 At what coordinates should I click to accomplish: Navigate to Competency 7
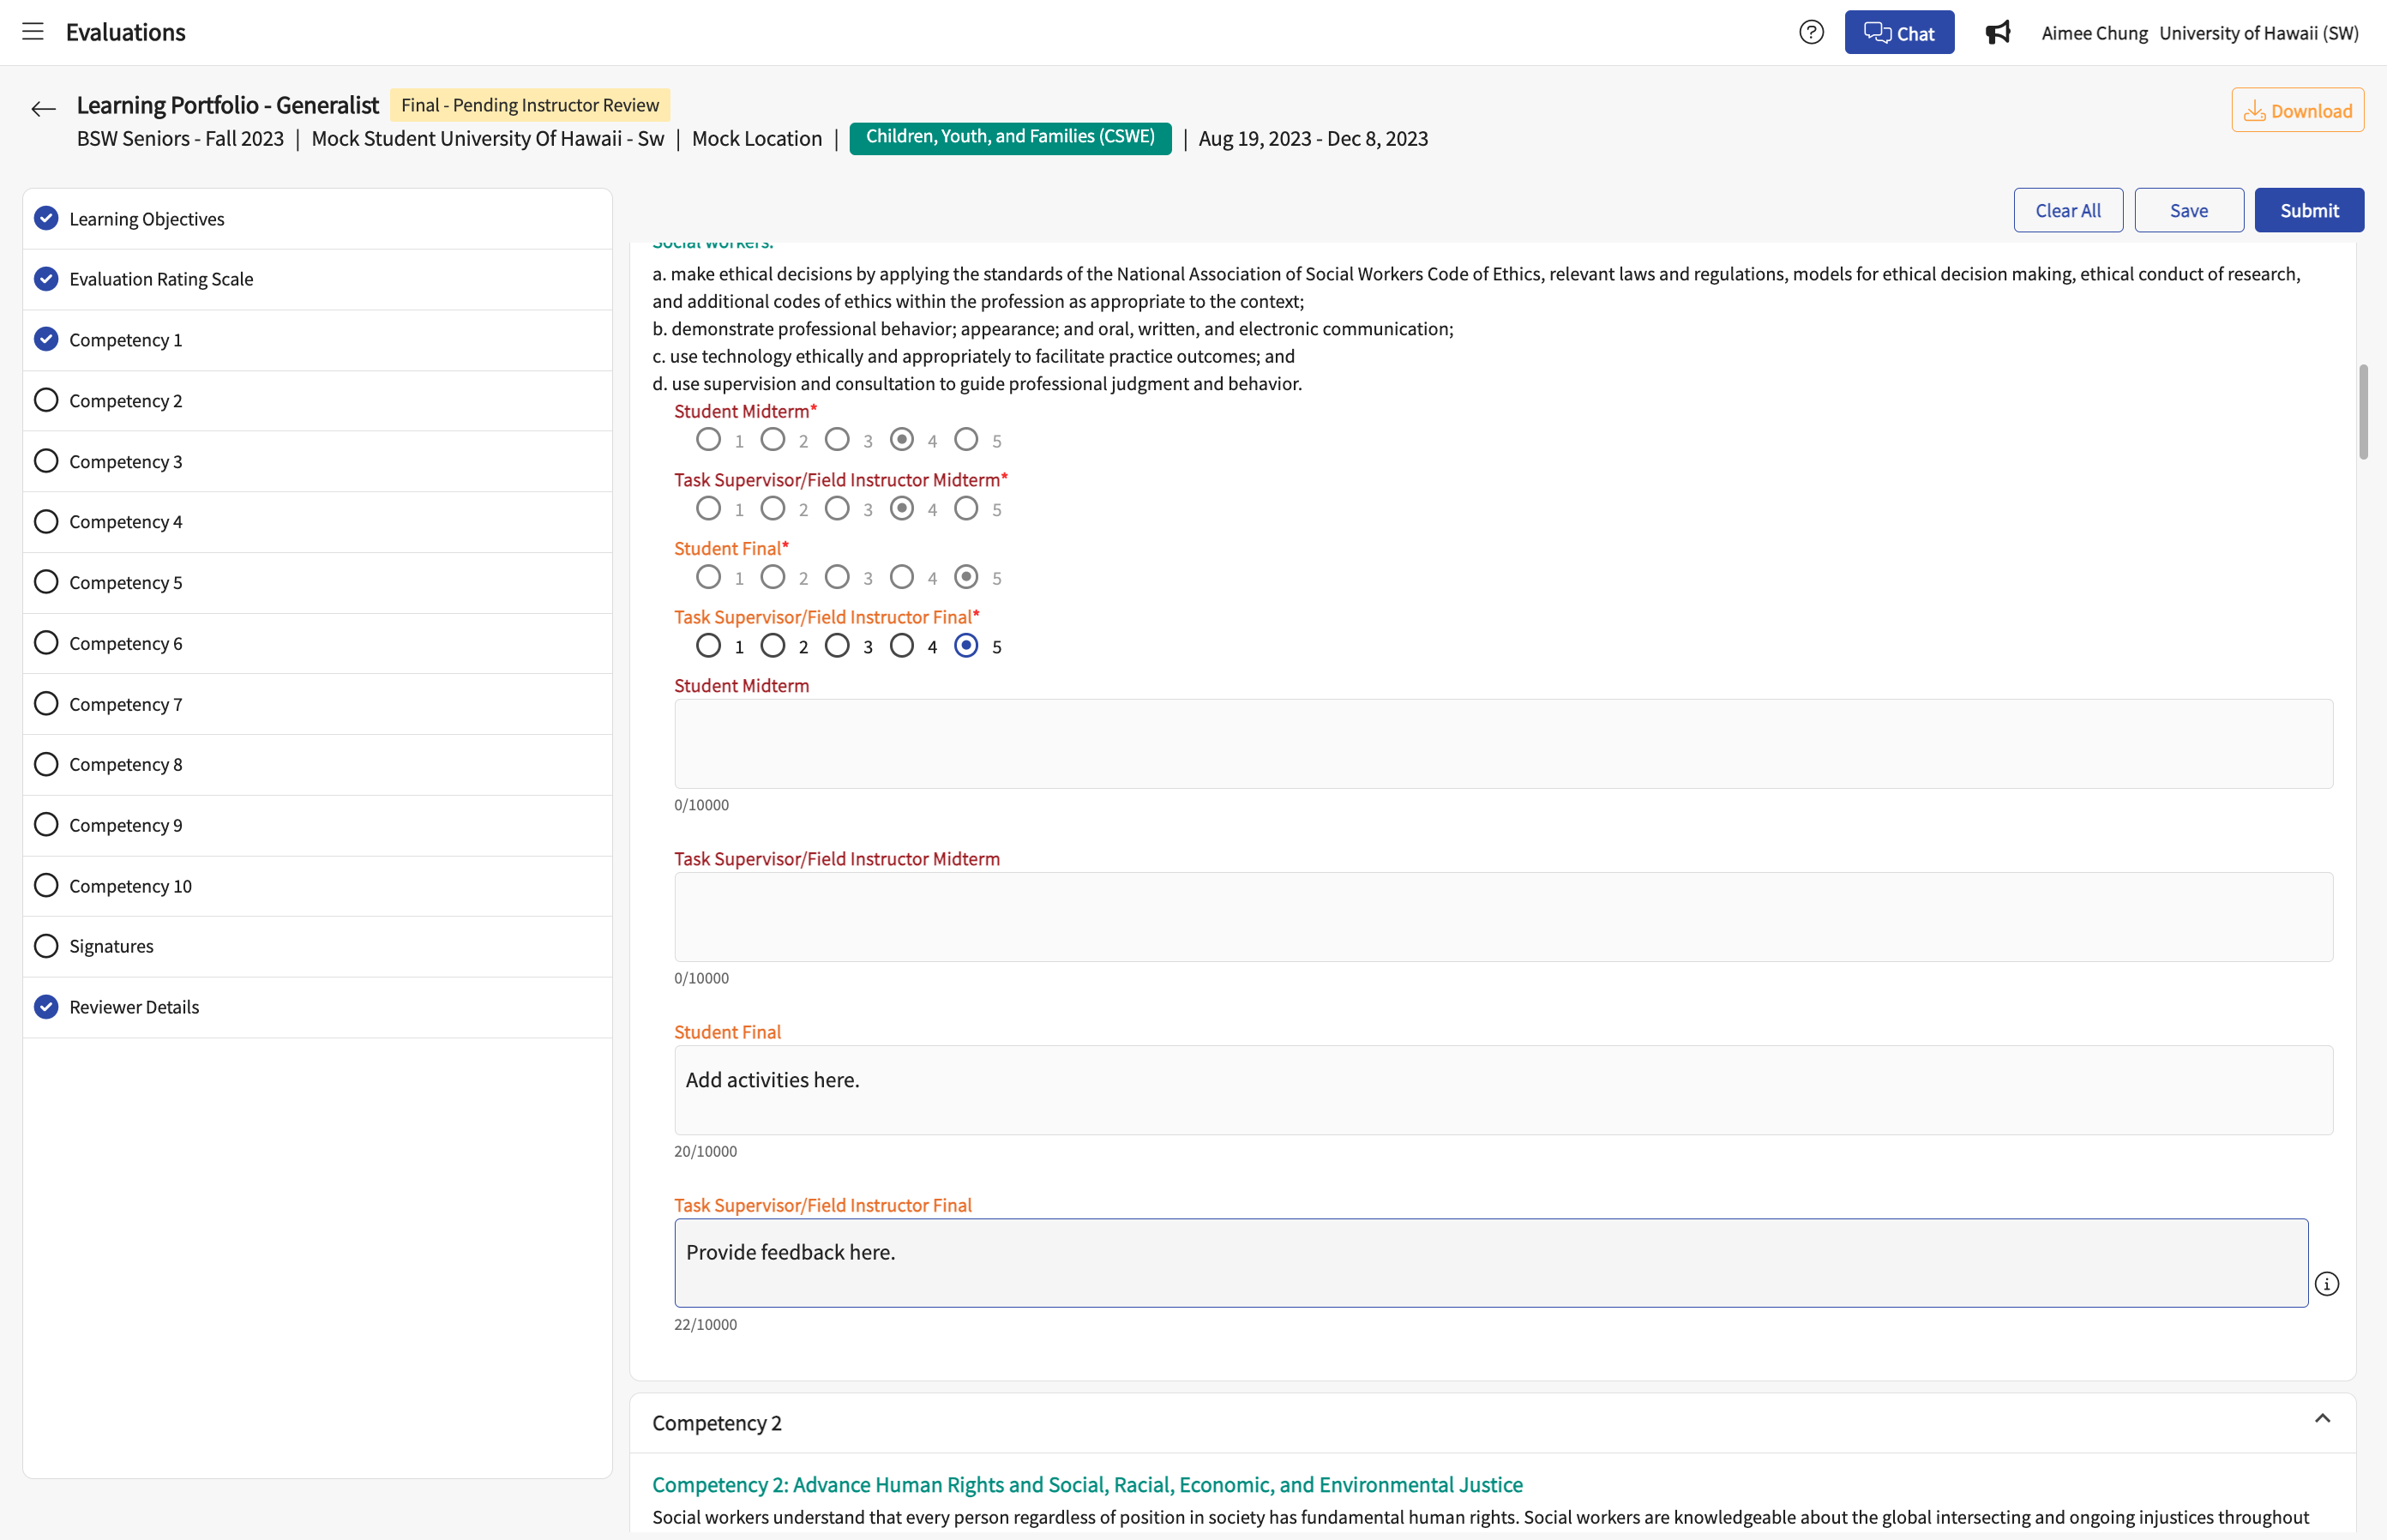click(317, 704)
